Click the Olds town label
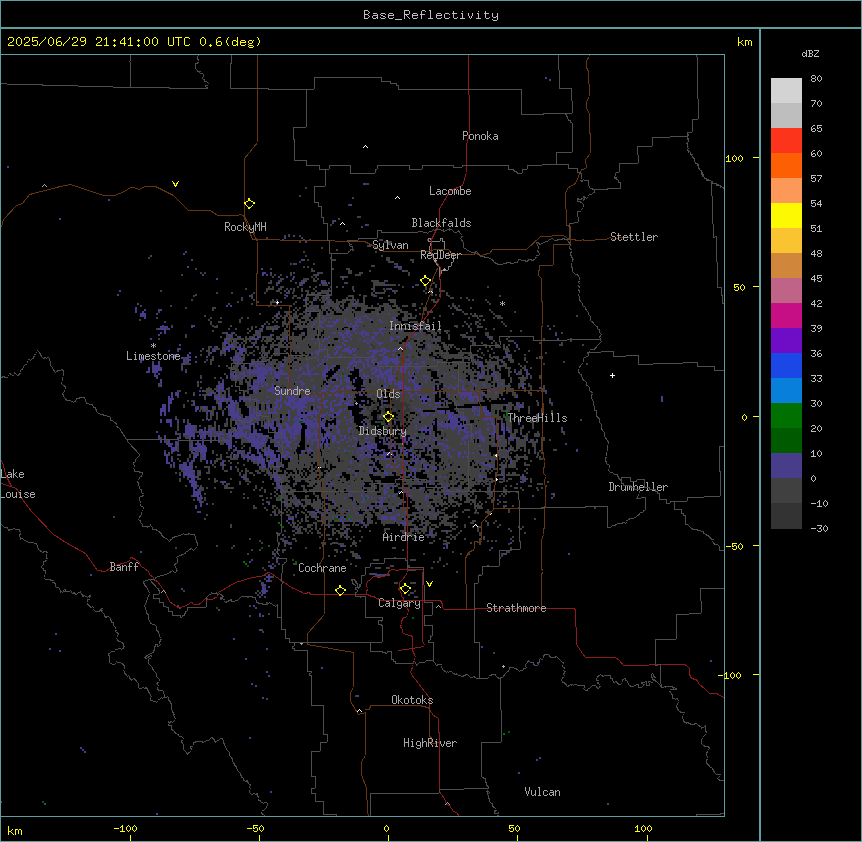862x842 pixels. 388,394
